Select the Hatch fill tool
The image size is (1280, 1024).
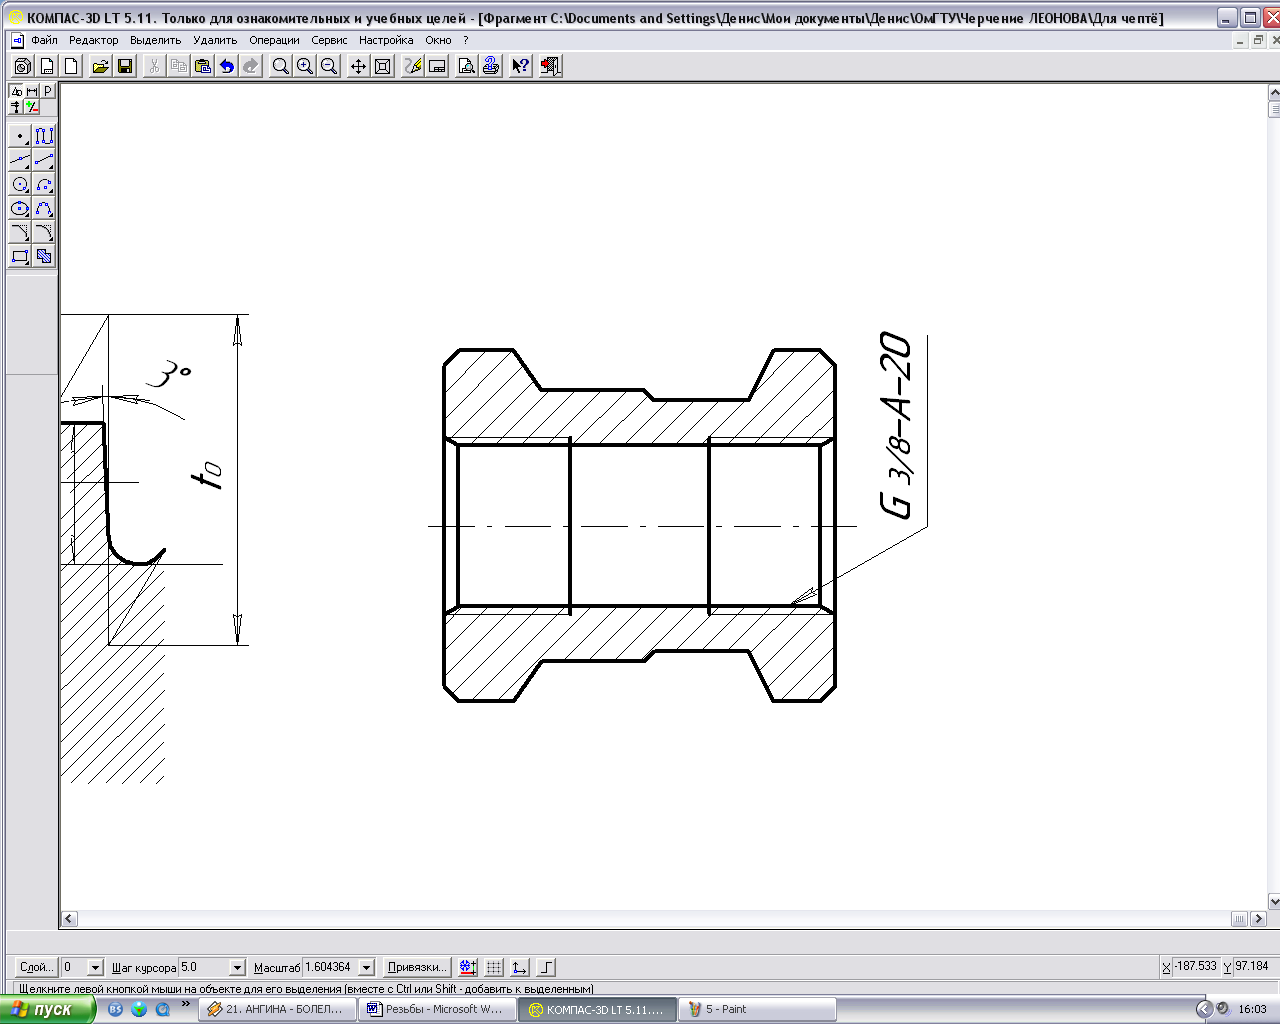pyautogui.click(x=44, y=256)
